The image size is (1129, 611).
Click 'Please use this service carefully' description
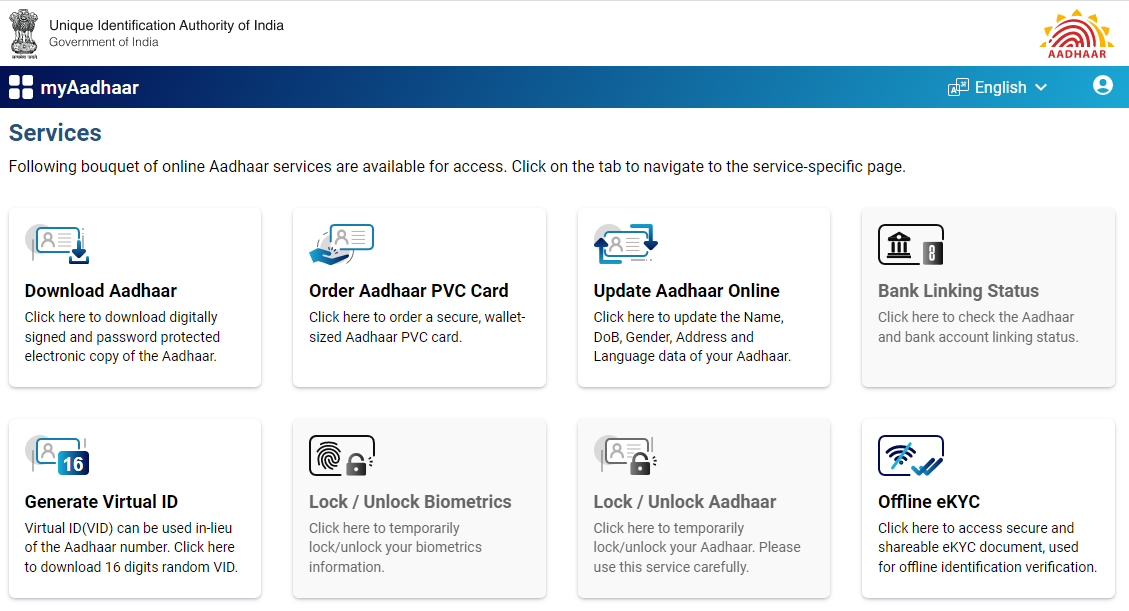tap(697, 548)
